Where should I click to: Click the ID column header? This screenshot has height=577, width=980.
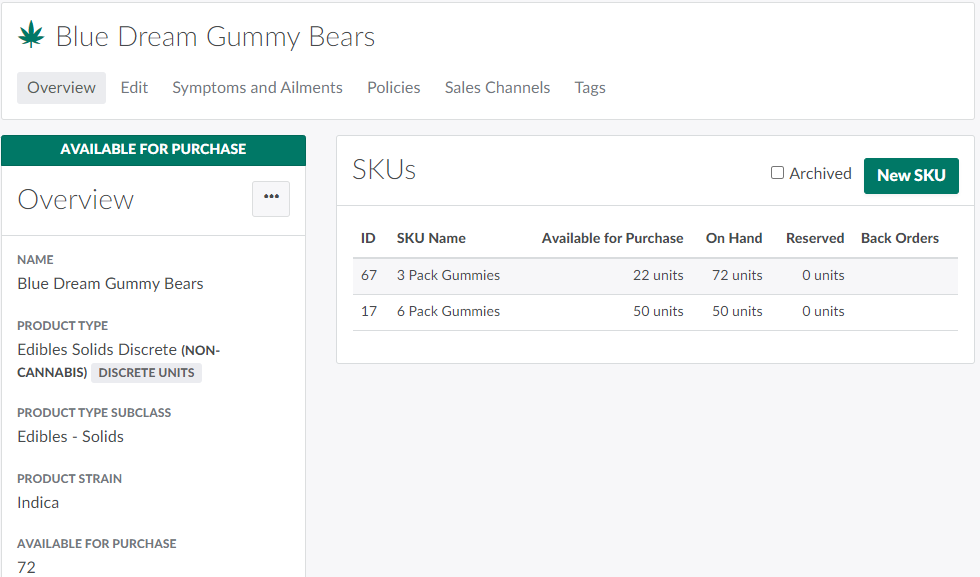tap(368, 238)
